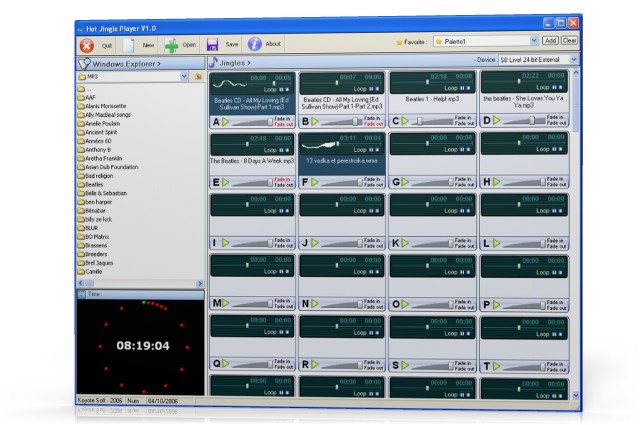Screen dimensions: 640x425
Task: Click the Add favorite button
Action: (x=550, y=40)
